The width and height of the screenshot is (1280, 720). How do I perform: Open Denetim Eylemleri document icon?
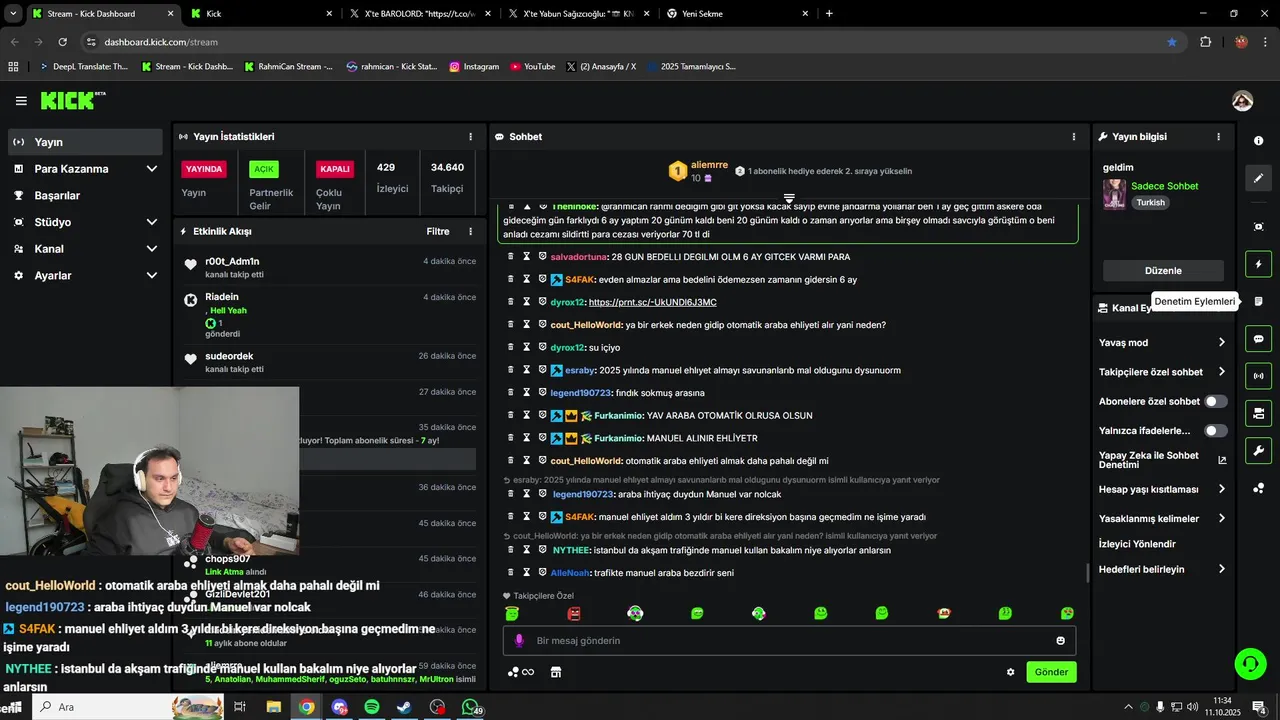[x=1258, y=301]
